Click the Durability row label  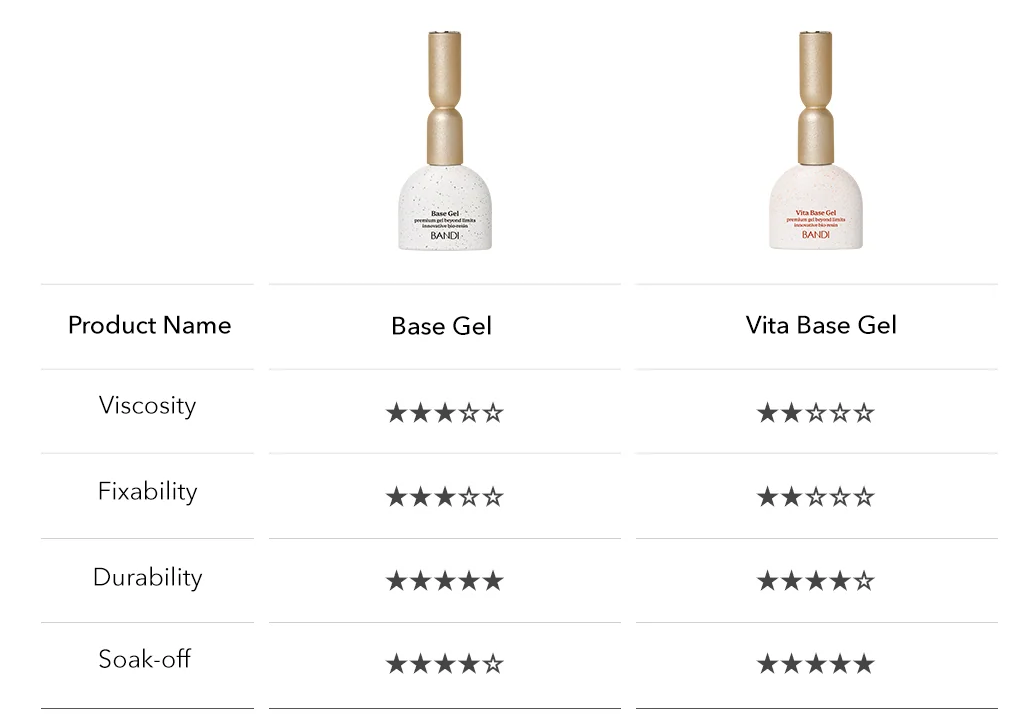click(x=147, y=577)
